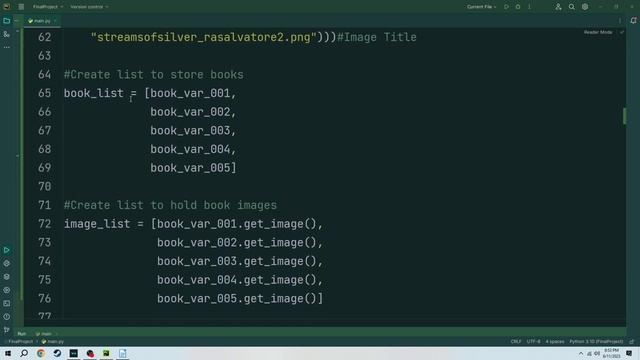The image size is (640, 360).
Task: Click the "#Image Title" comment
Action: [377, 37]
